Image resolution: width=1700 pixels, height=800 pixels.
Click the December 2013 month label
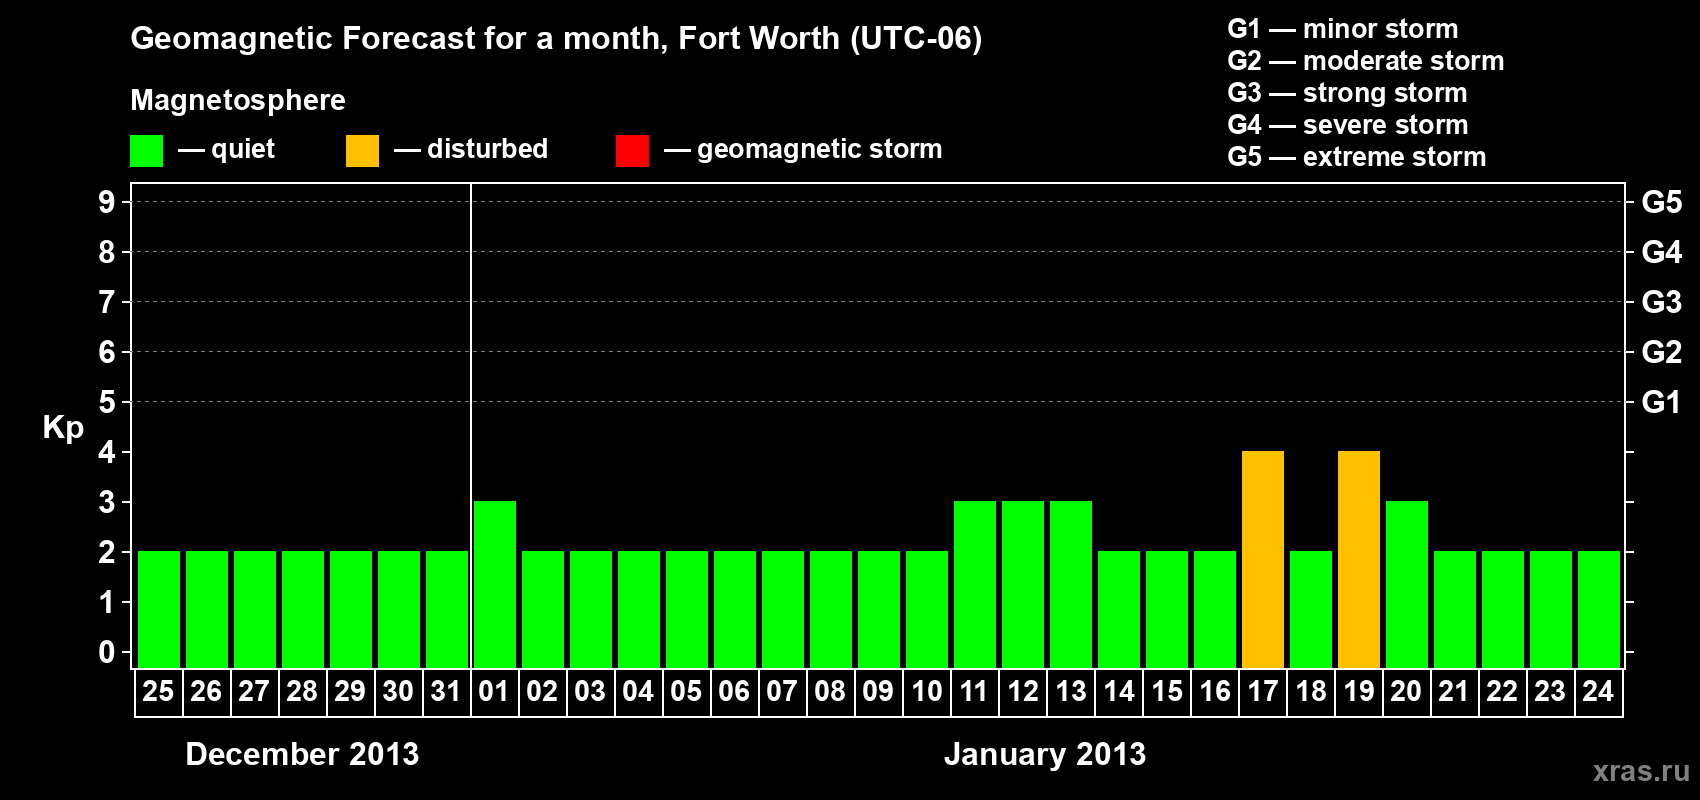pyautogui.click(x=302, y=754)
